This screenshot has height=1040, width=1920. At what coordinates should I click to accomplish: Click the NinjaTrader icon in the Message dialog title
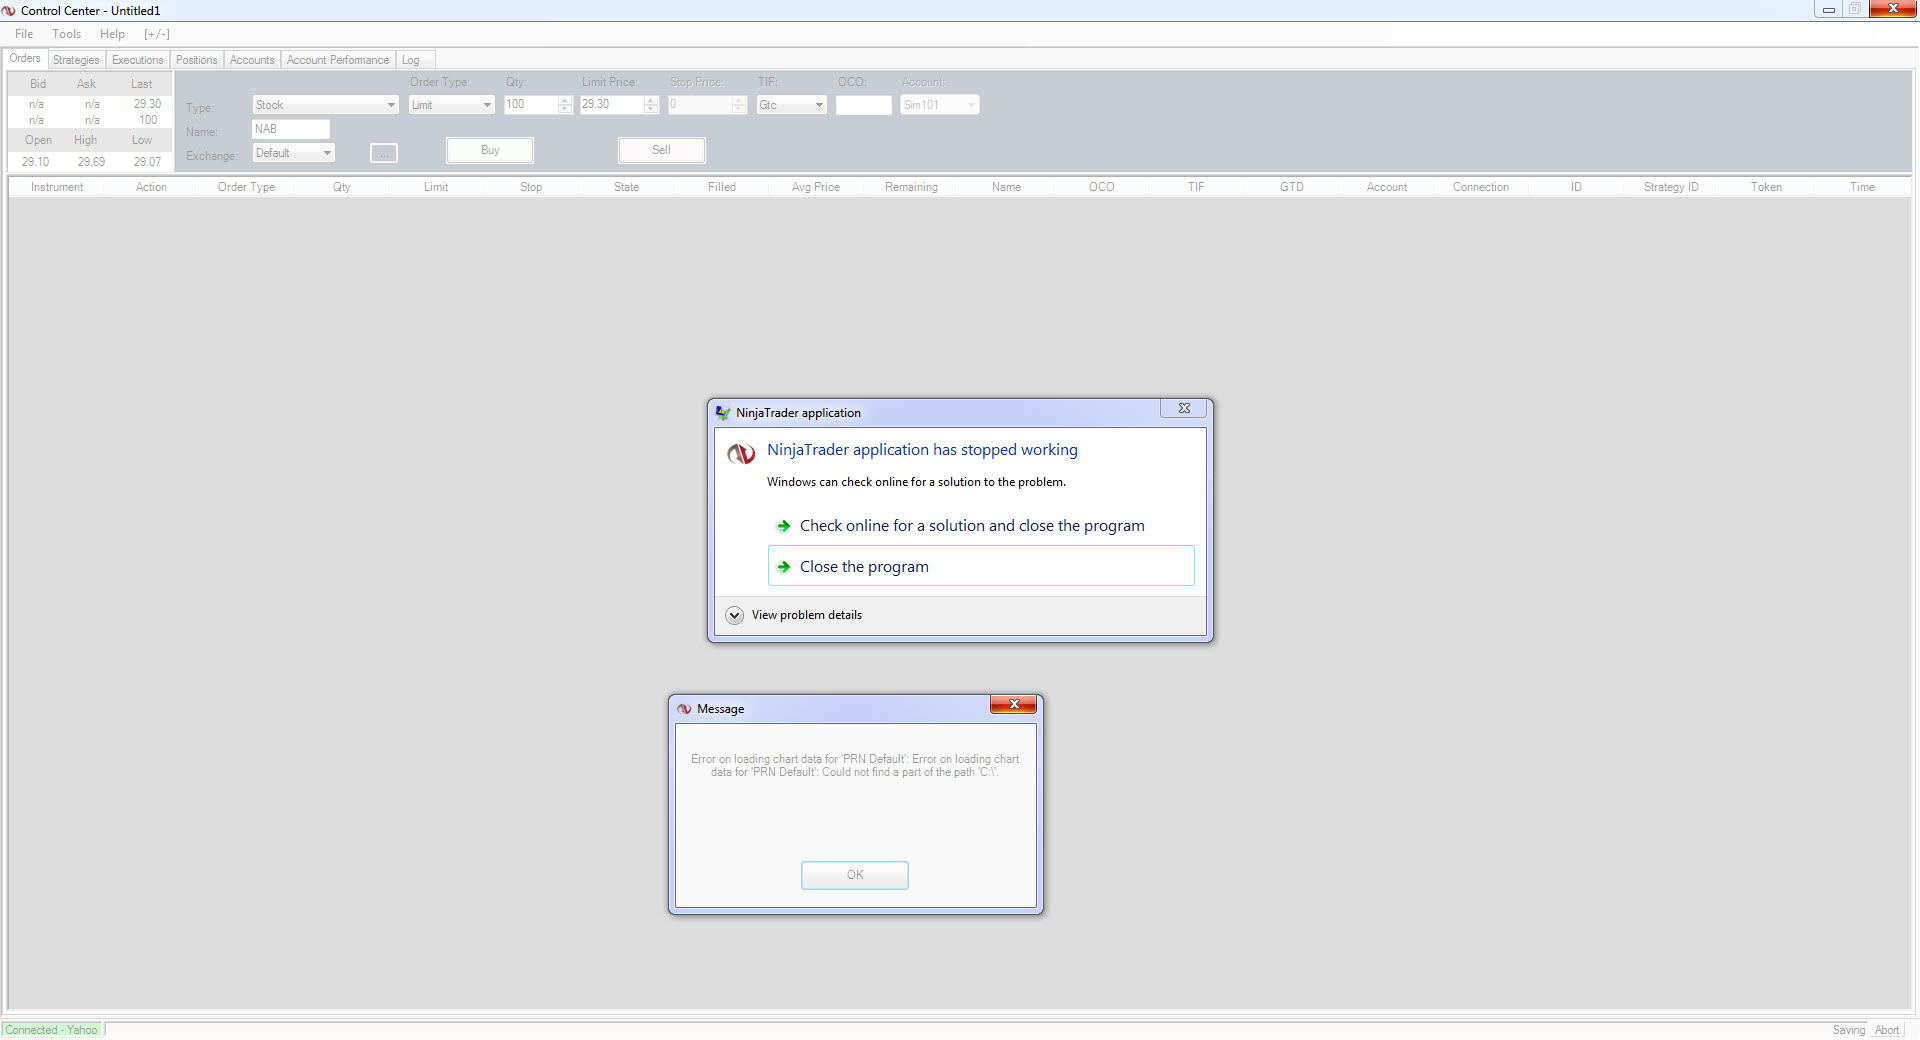684,709
